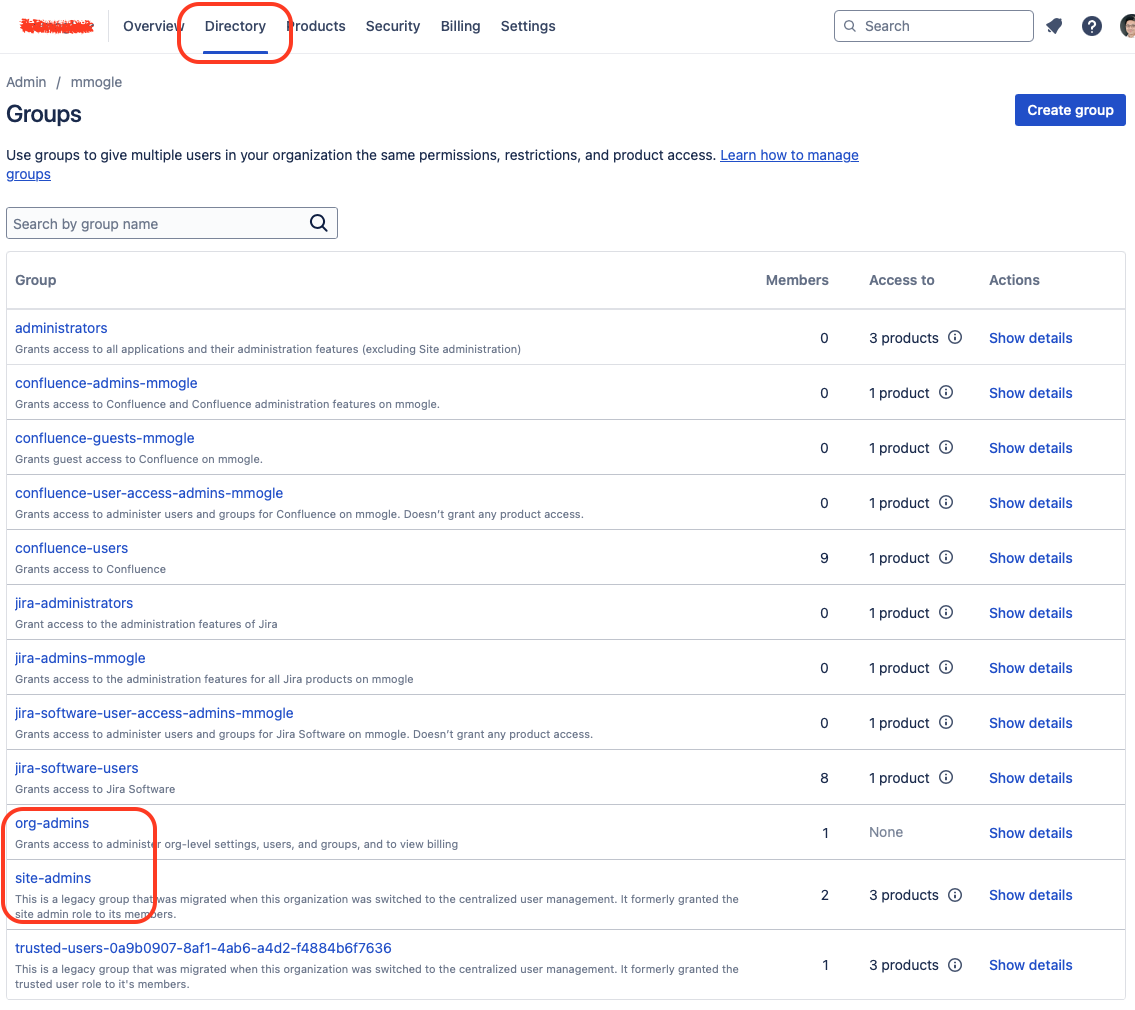Open the Billing tab
The width and height of the screenshot is (1135, 1010).
tap(460, 27)
